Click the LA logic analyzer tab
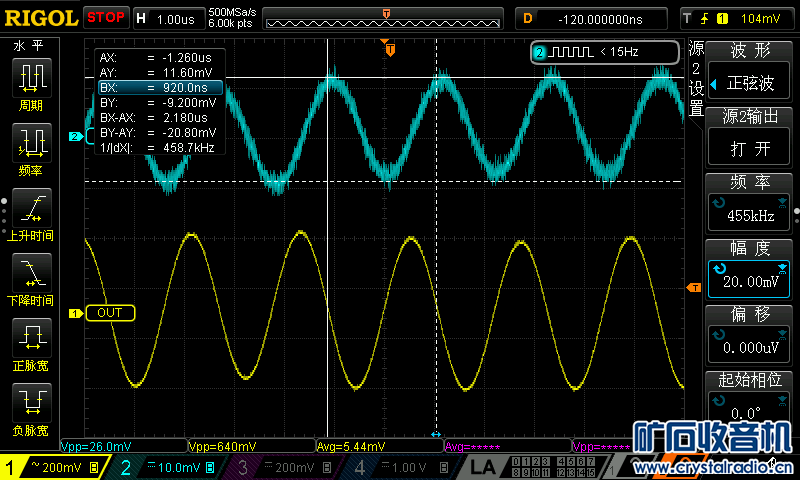The width and height of the screenshot is (800, 480). (483, 467)
